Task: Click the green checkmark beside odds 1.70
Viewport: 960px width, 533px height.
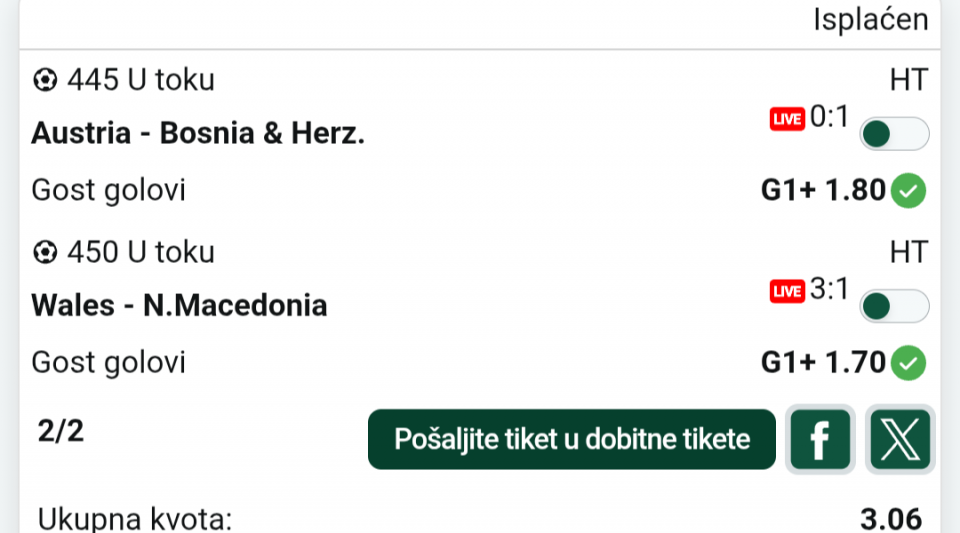Action: coord(908,362)
